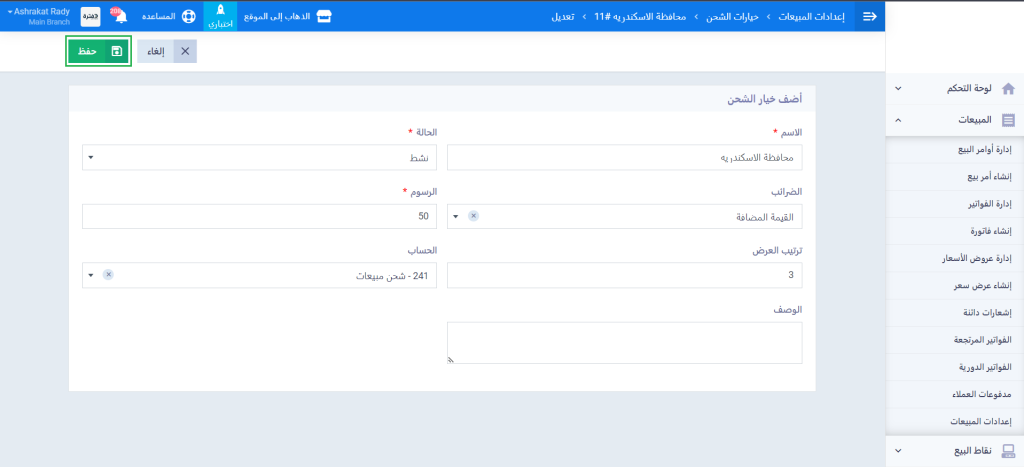The width and height of the screenshot is (1024, 467).
Task: Open the الضرائب taxes dropdown arrow
Action: coord(456,216)
